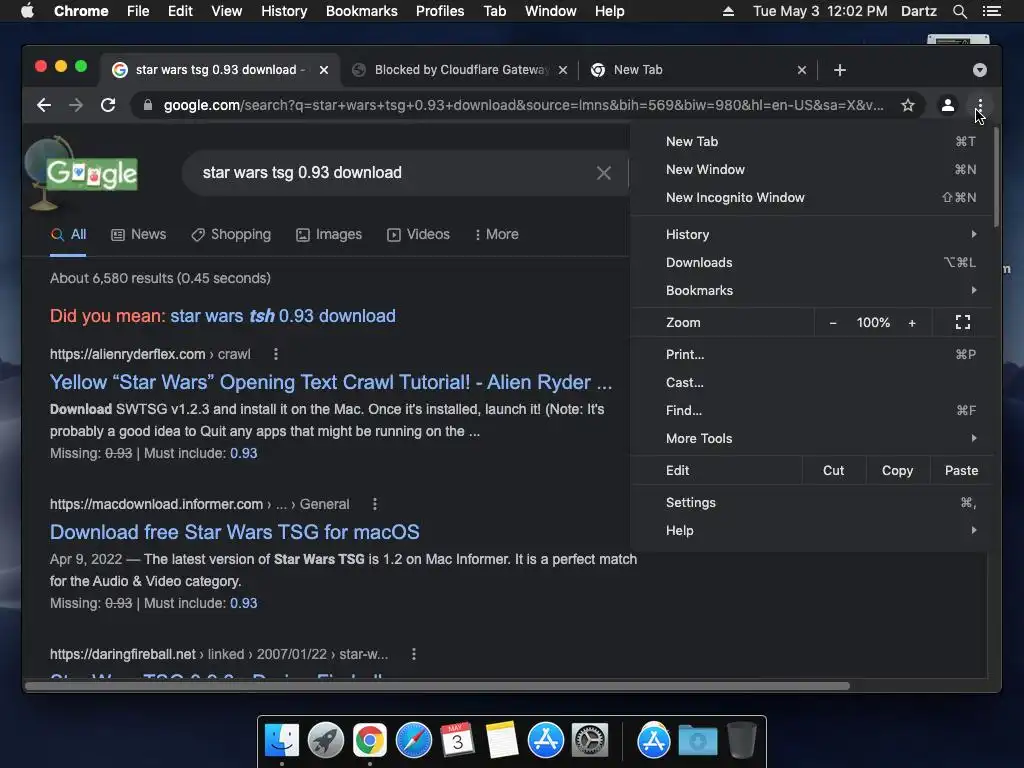Open the Yellow Star Wars Opening Text Crawl result
The width and height of the screenshot is (1024, 768).
tap(330, 382)
